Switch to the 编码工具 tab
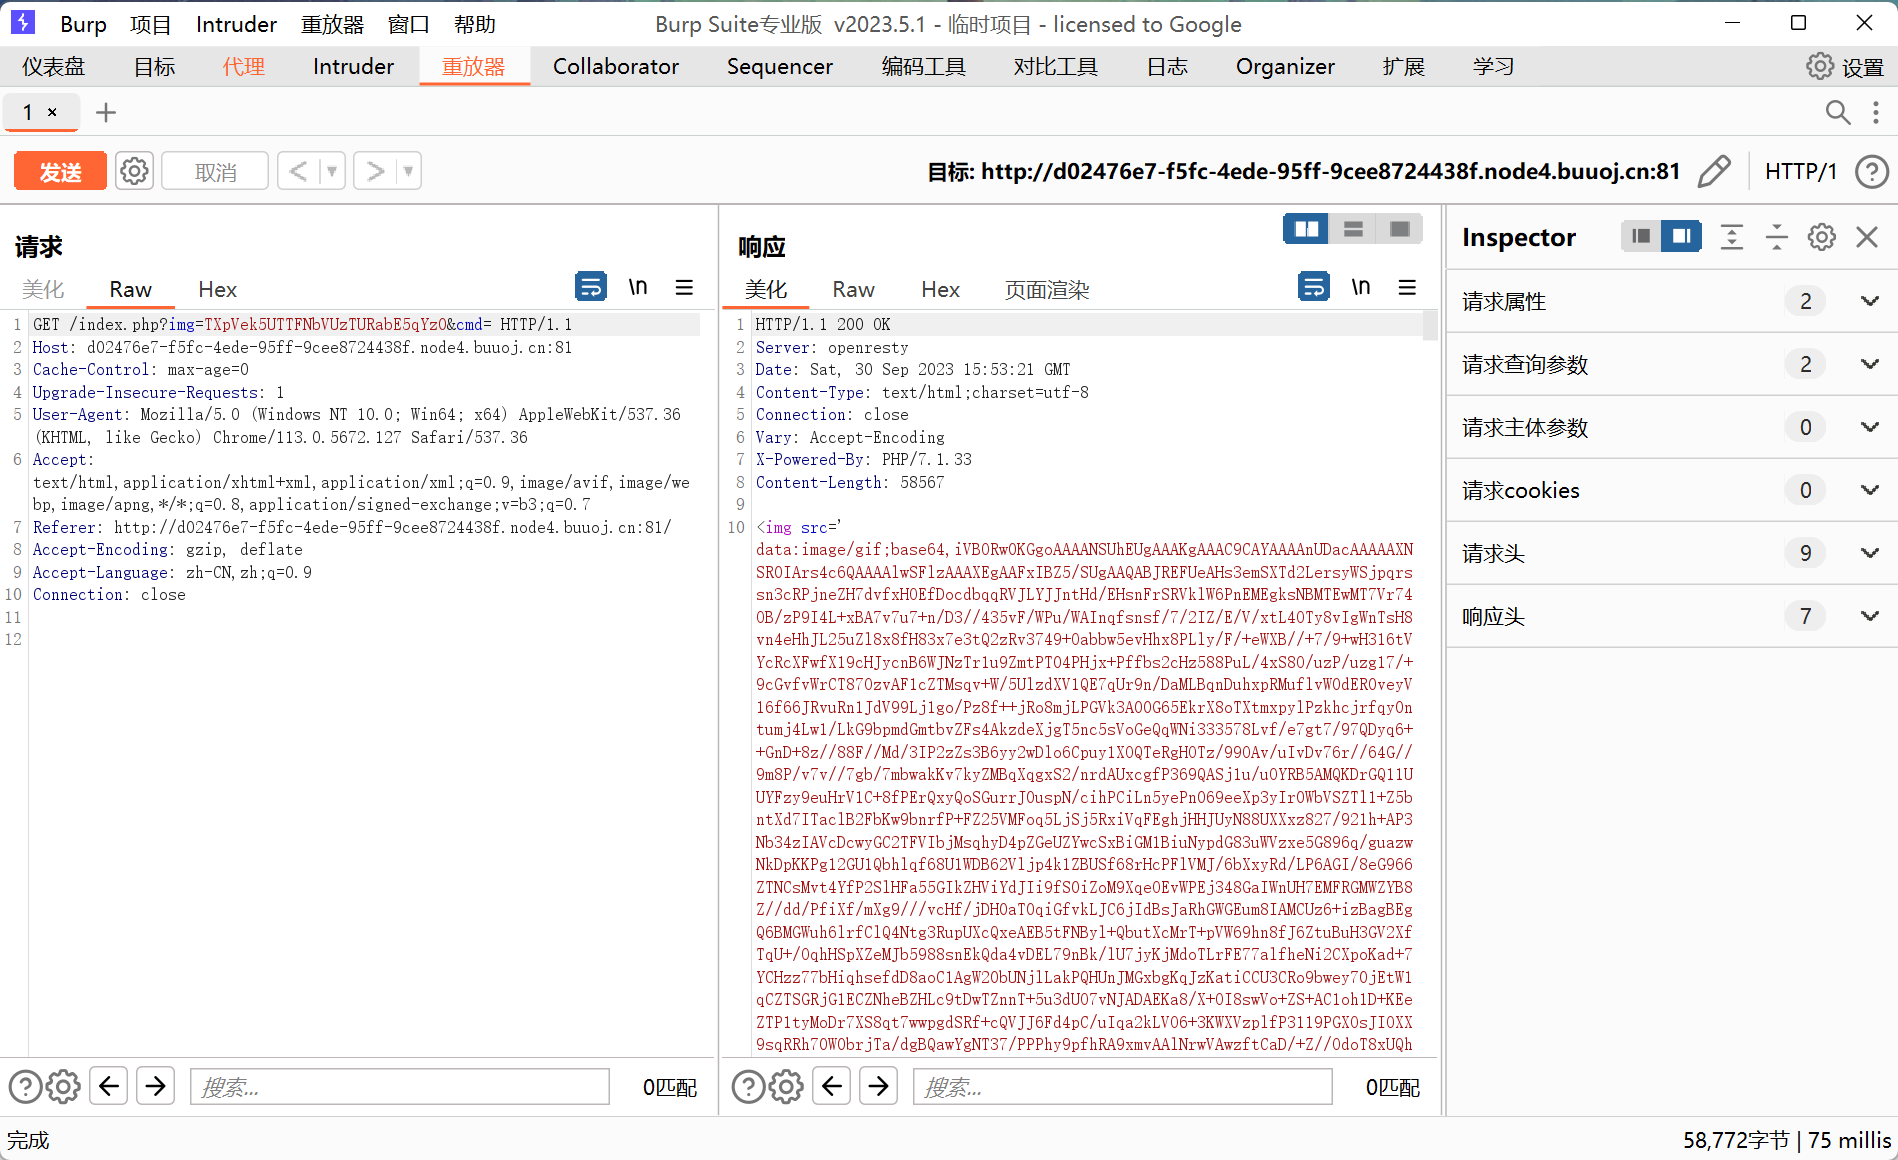 point(924,67)
